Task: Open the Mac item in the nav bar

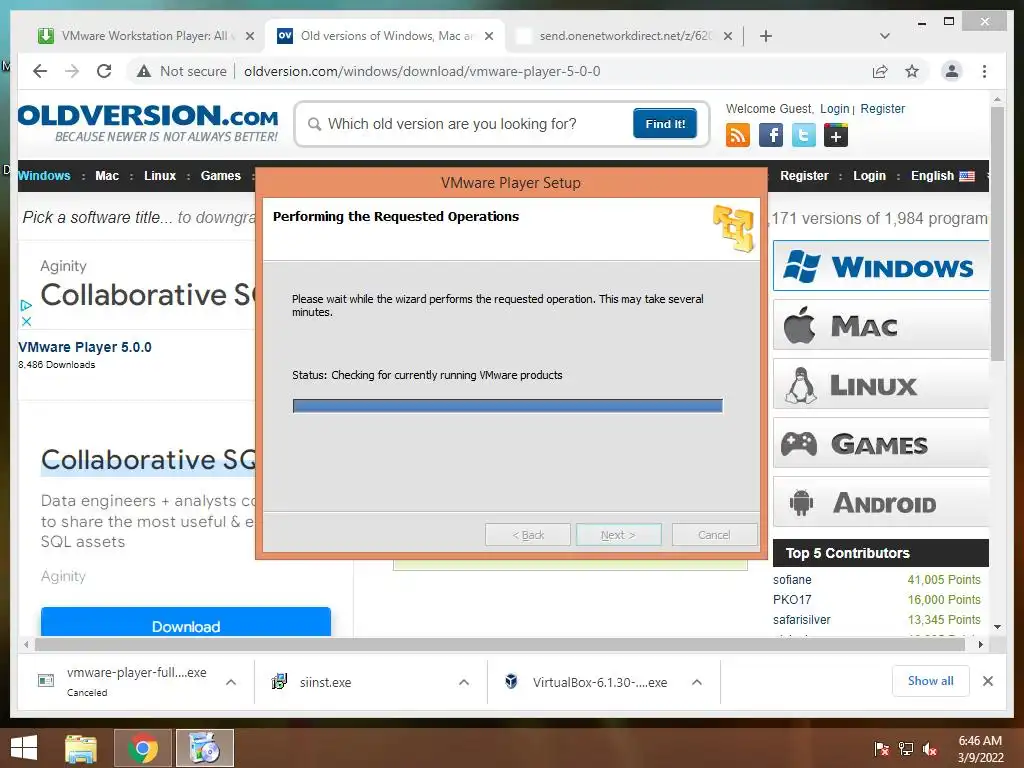Action: [107, 176]
